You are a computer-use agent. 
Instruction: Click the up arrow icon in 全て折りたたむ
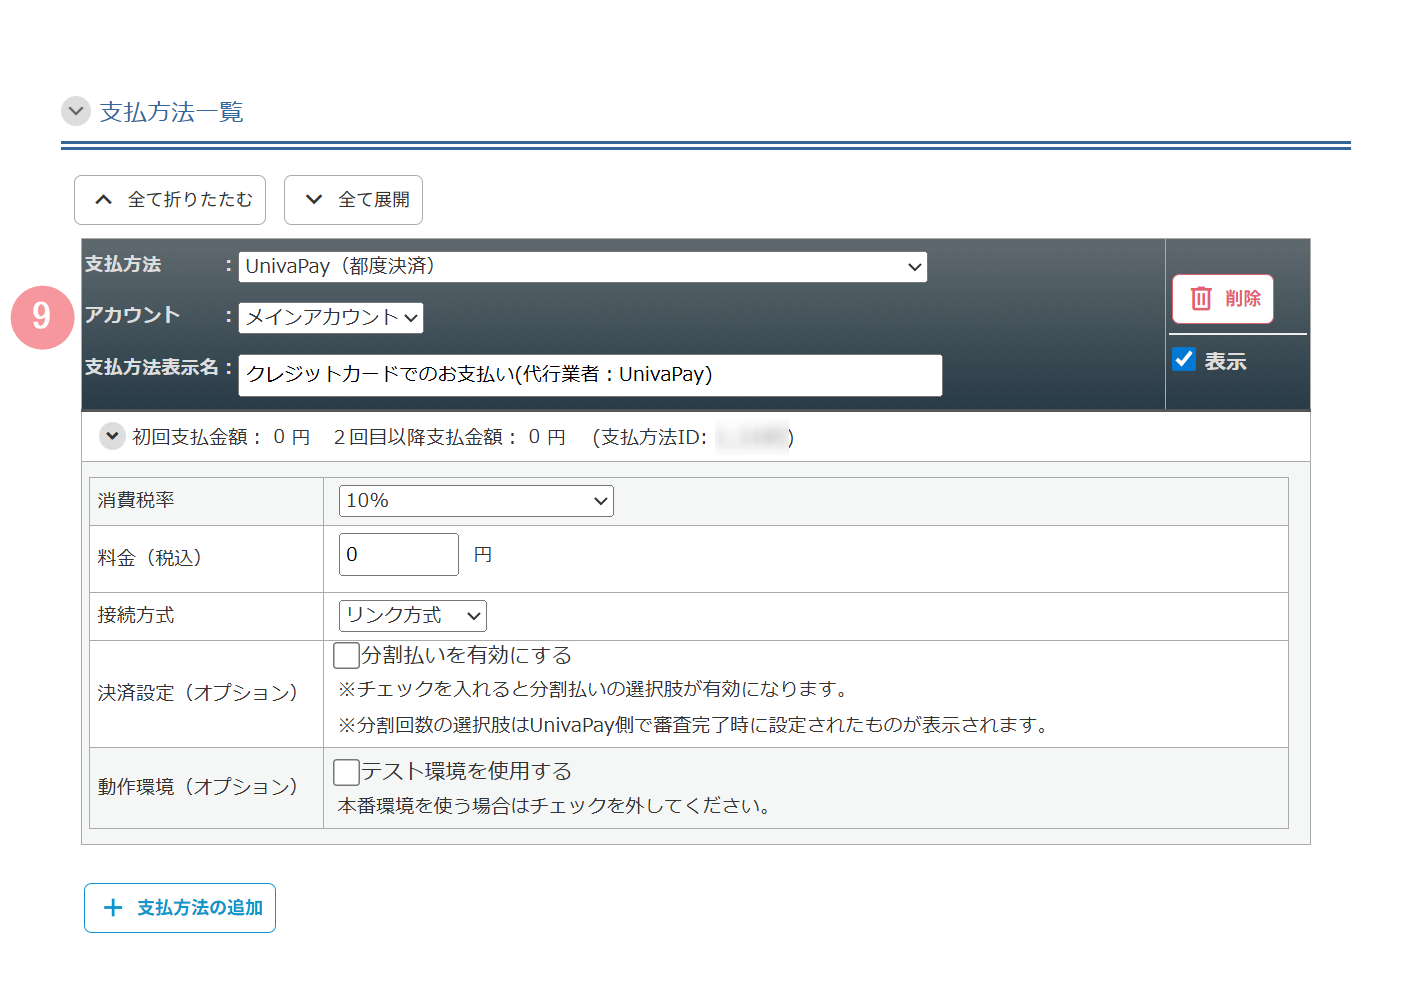(x=104, y=200)
